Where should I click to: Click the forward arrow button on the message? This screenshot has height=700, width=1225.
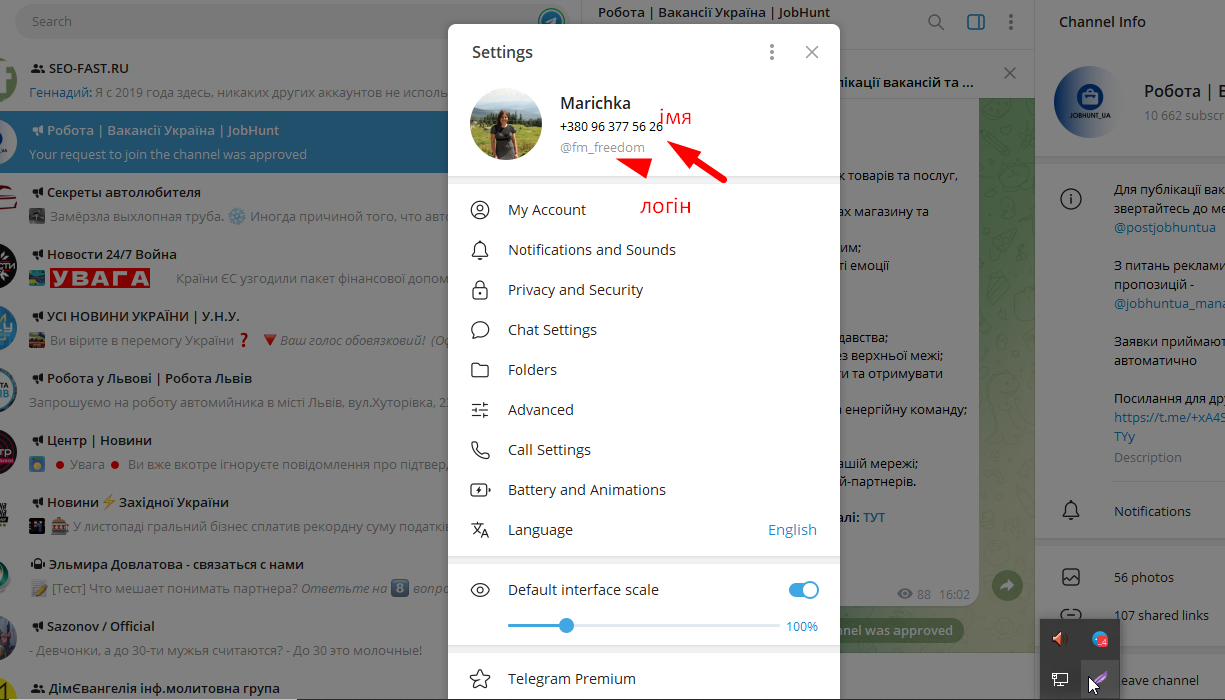point(1008,586)
